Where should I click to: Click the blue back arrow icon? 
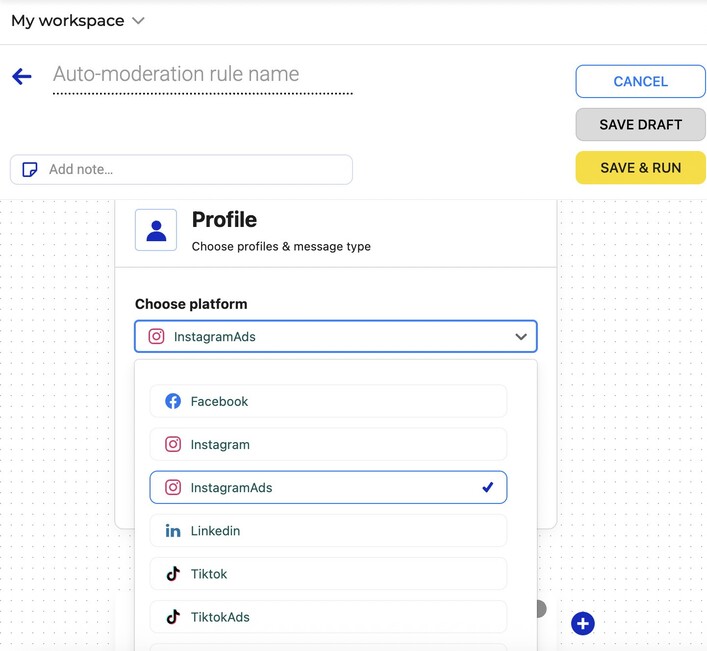pos(22,76)
